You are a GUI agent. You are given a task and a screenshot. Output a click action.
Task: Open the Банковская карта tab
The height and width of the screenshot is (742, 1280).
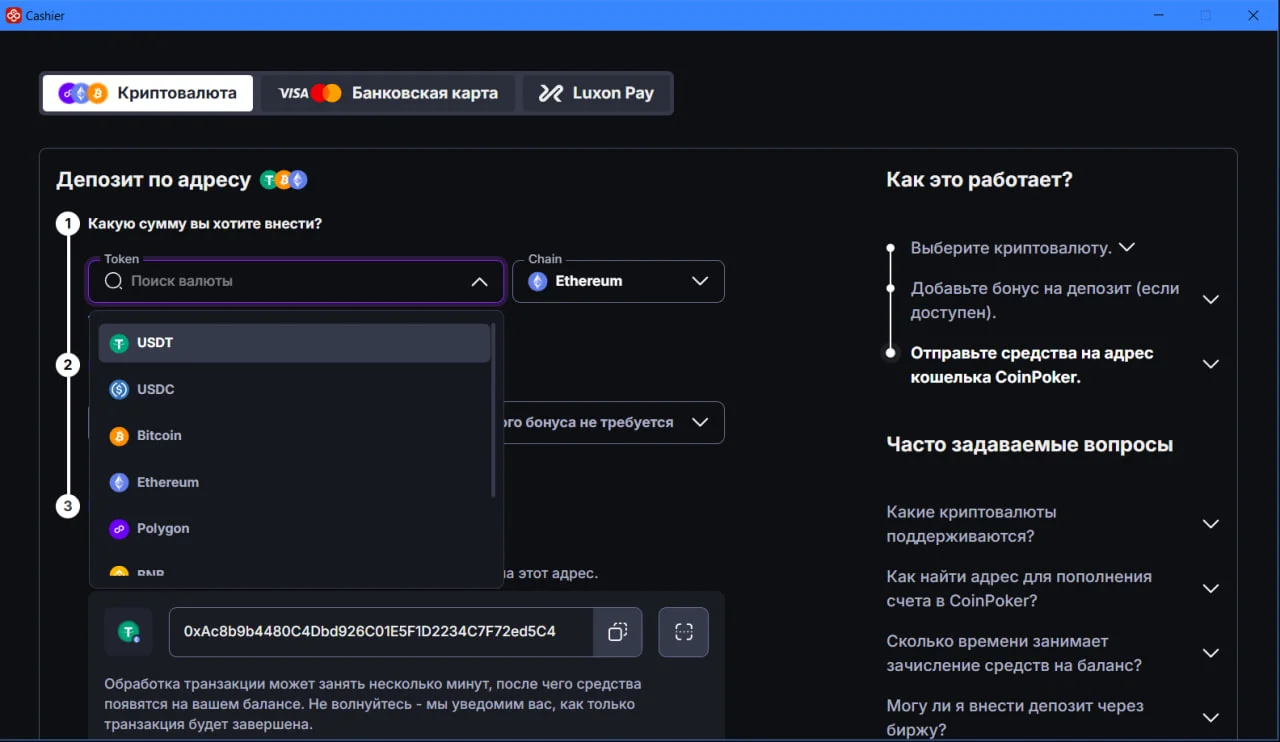388,93
